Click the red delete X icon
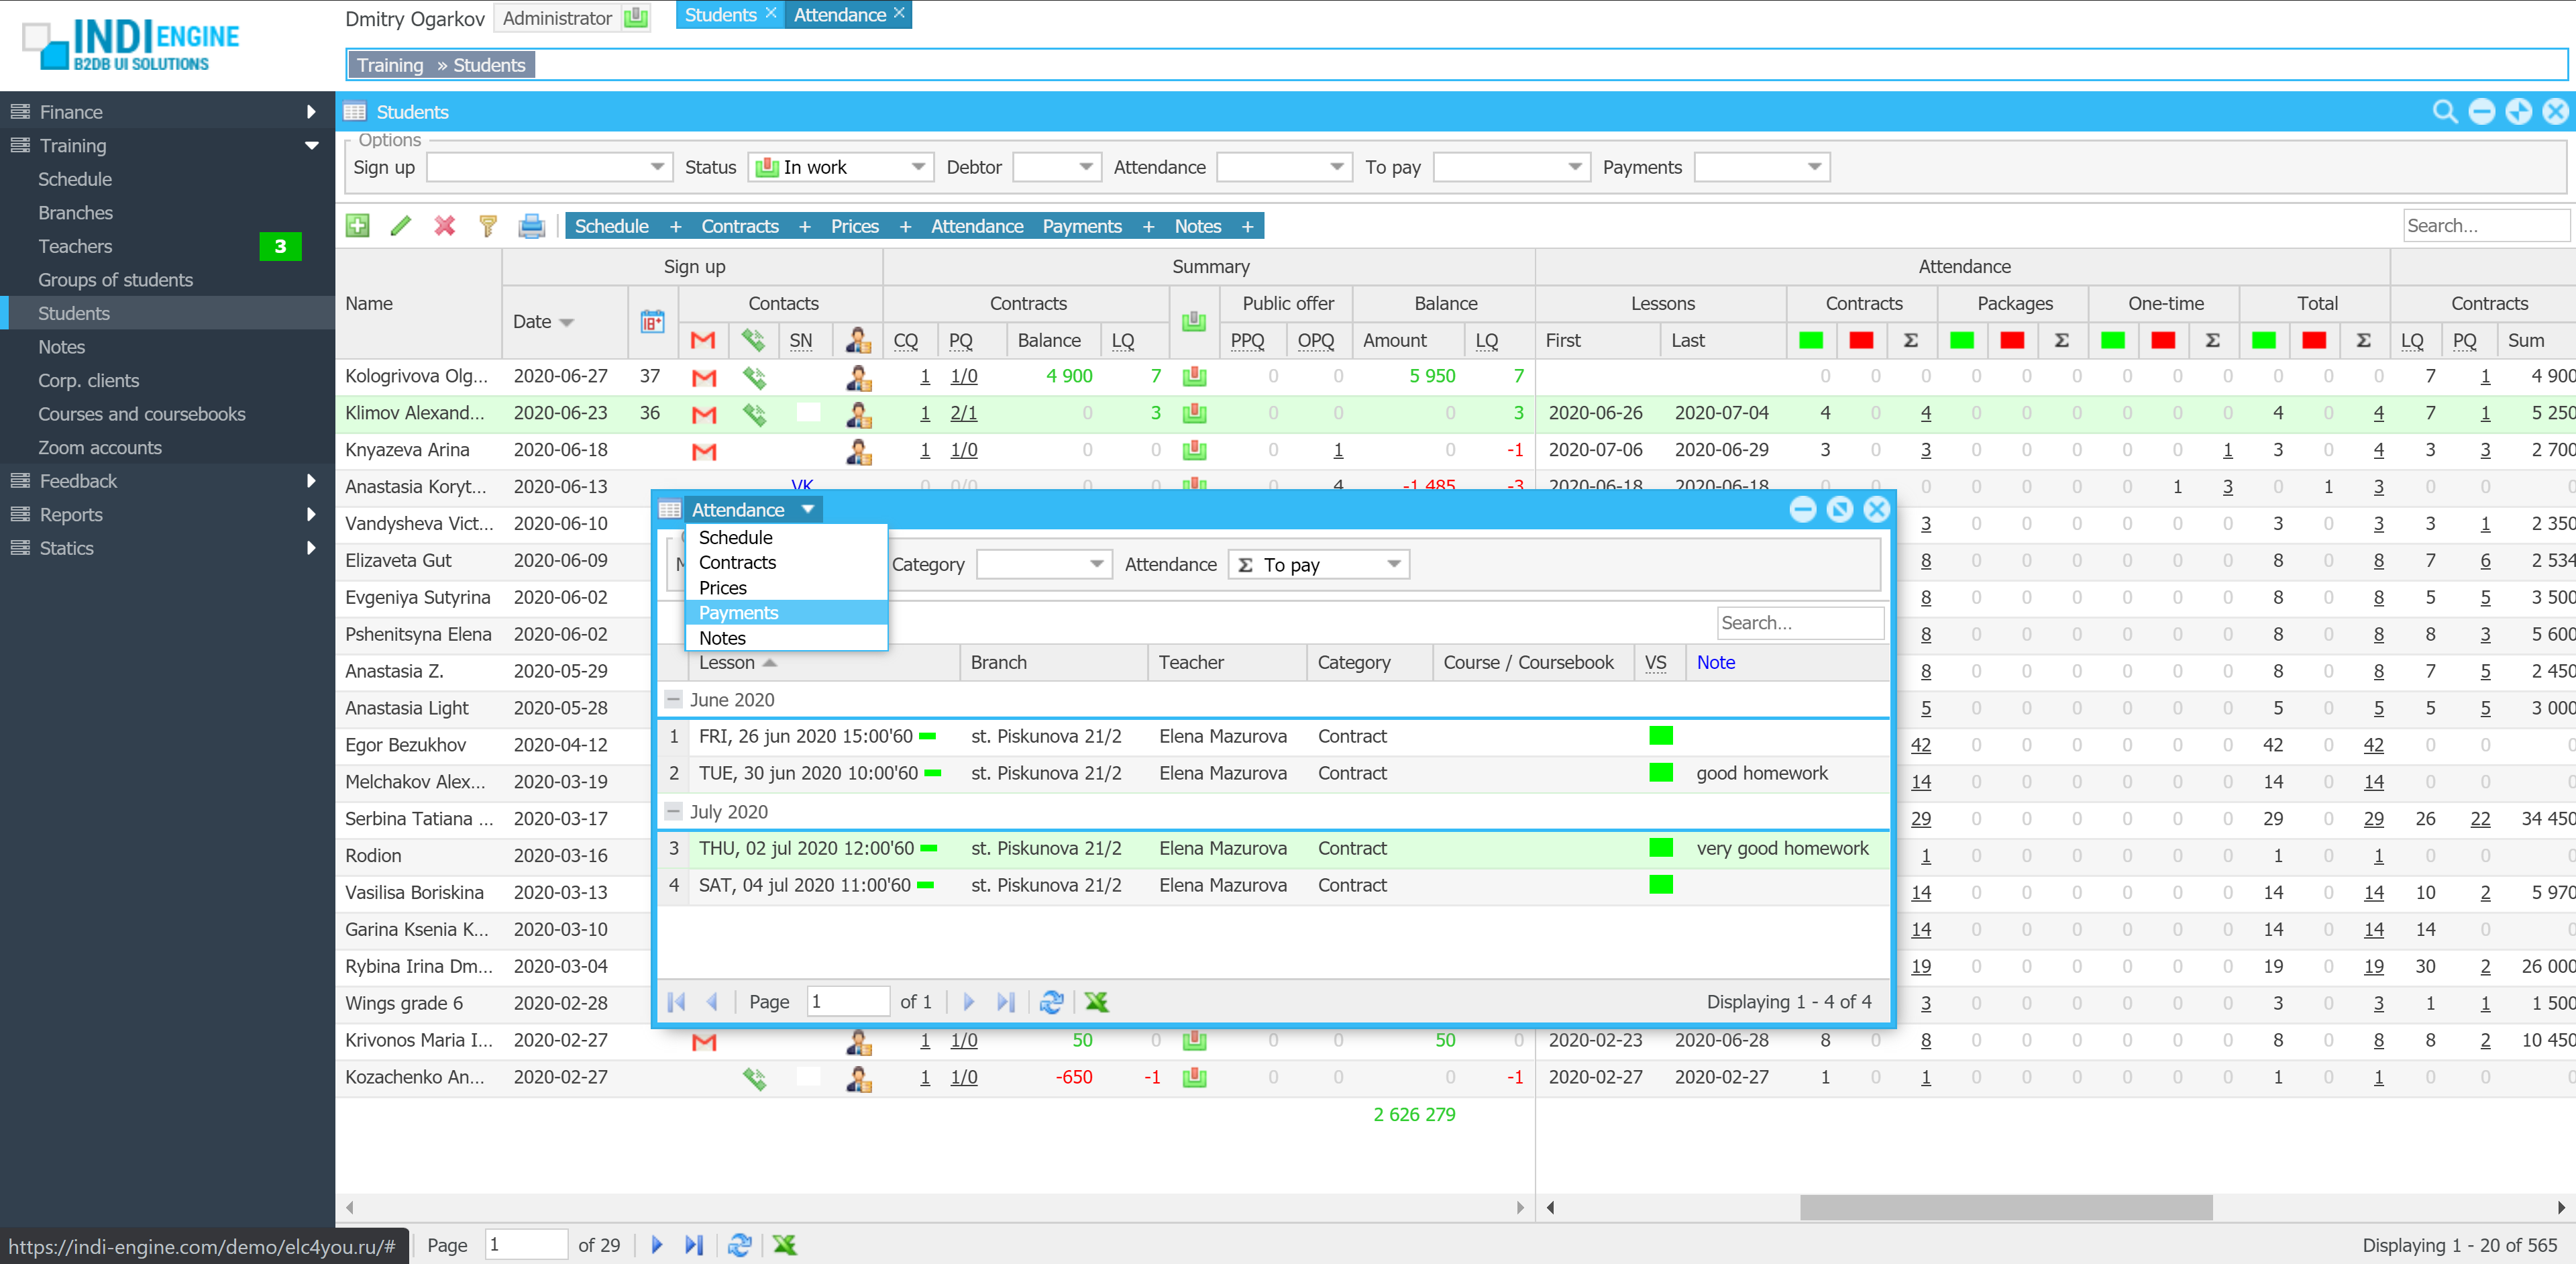 tap(445, 226)
